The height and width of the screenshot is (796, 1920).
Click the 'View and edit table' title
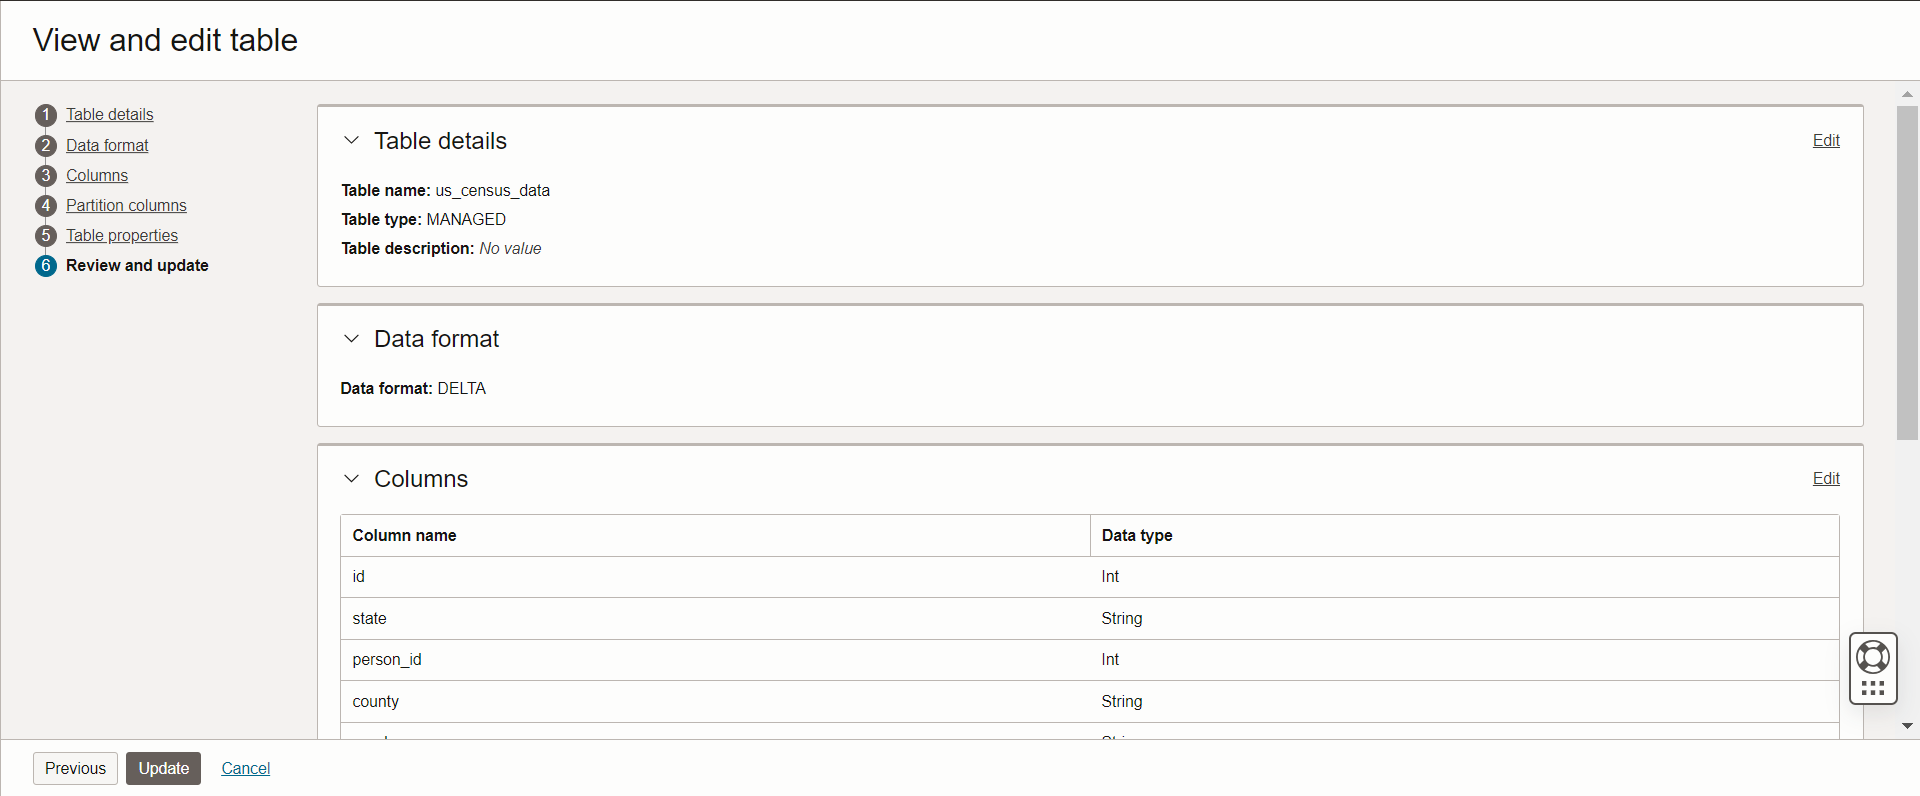click(165, 40)
